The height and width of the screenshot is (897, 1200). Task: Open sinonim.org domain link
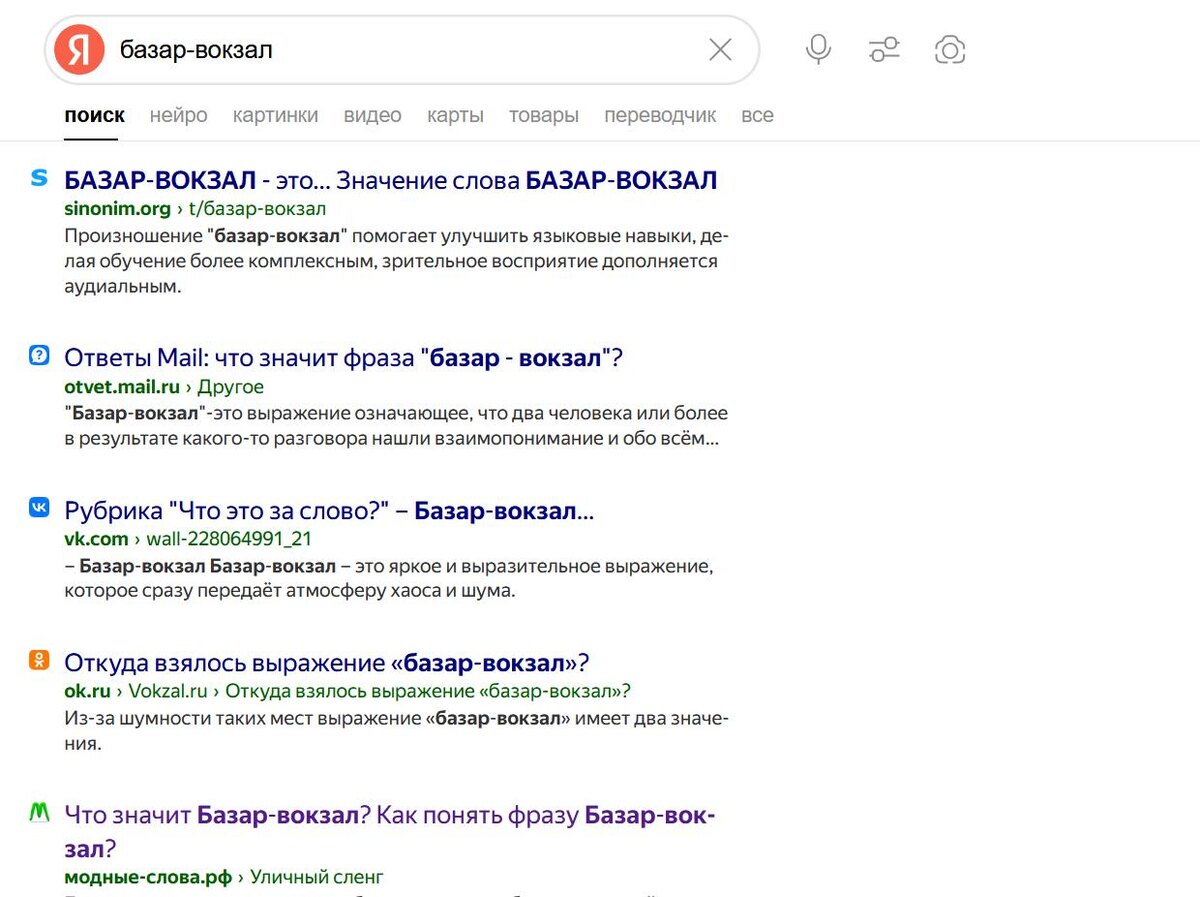117,209
